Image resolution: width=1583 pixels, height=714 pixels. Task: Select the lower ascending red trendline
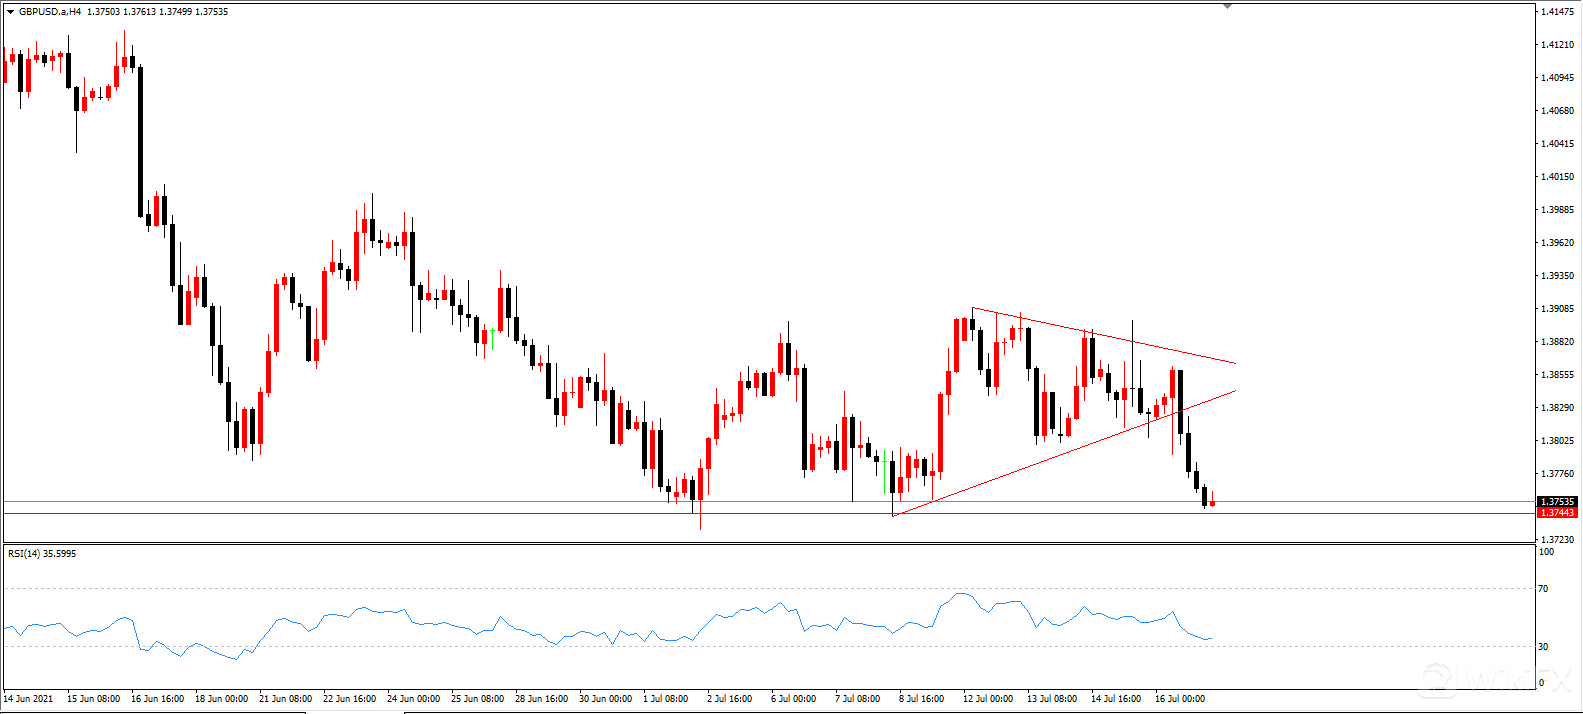coord(1050,458)
